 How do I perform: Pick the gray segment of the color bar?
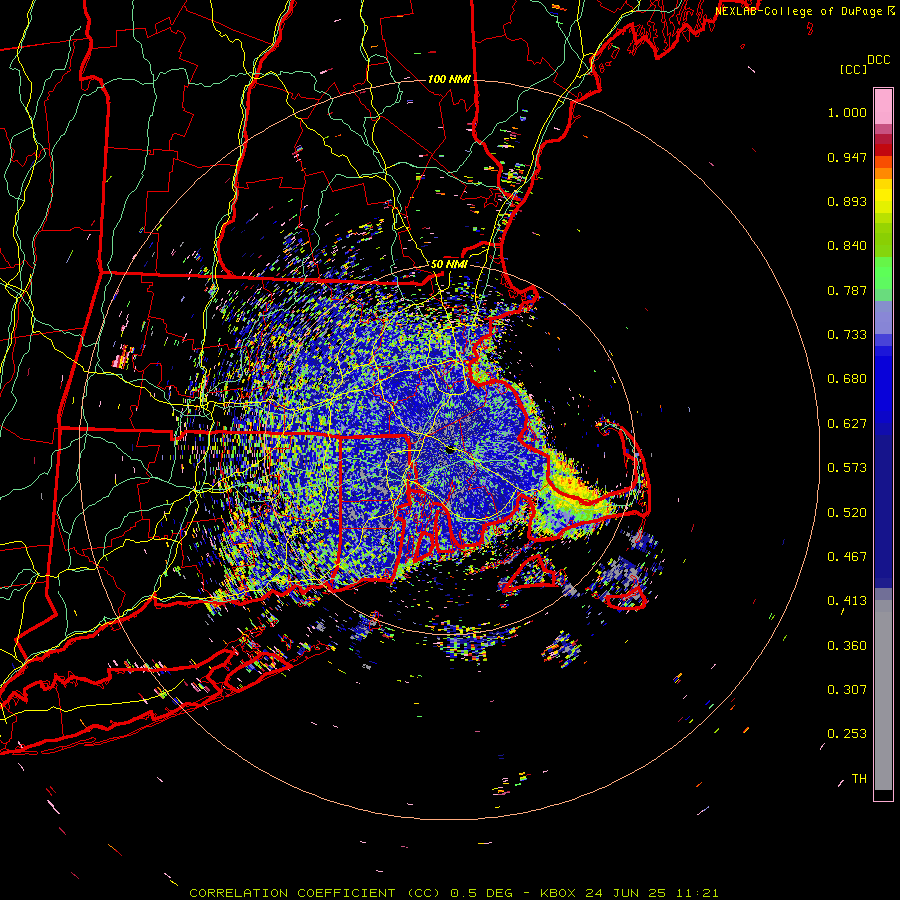[x=883, y=695]
